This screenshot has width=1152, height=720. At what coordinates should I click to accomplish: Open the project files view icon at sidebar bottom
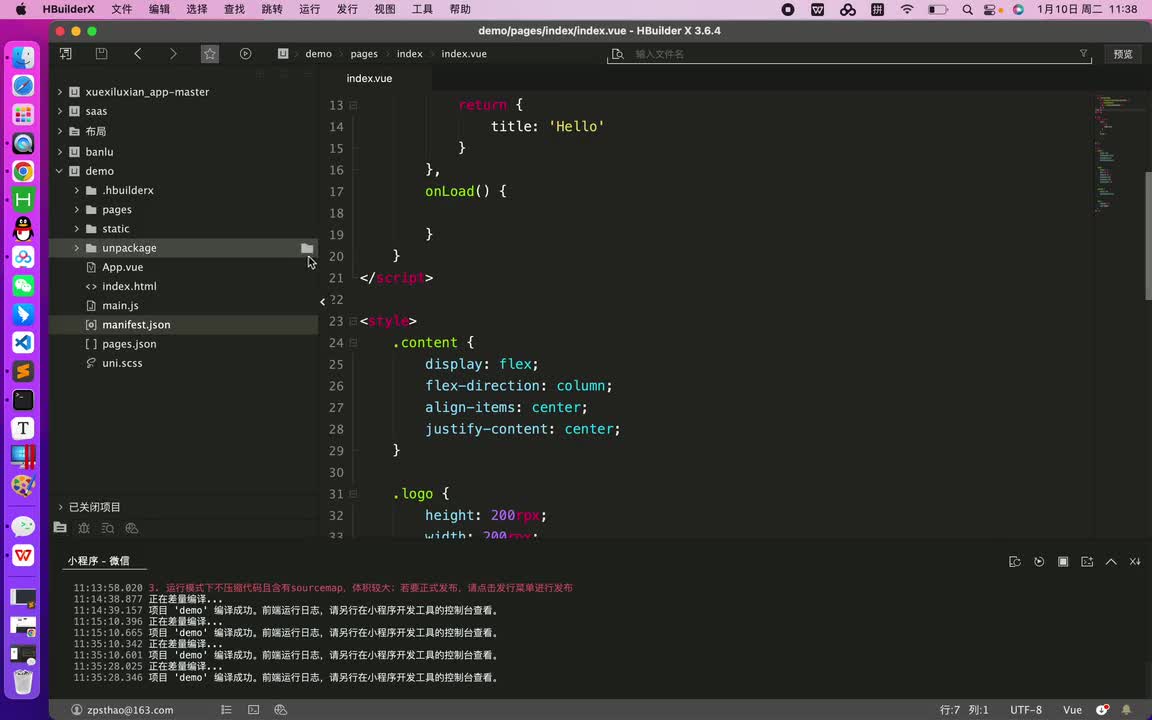(x=60, y=528)
